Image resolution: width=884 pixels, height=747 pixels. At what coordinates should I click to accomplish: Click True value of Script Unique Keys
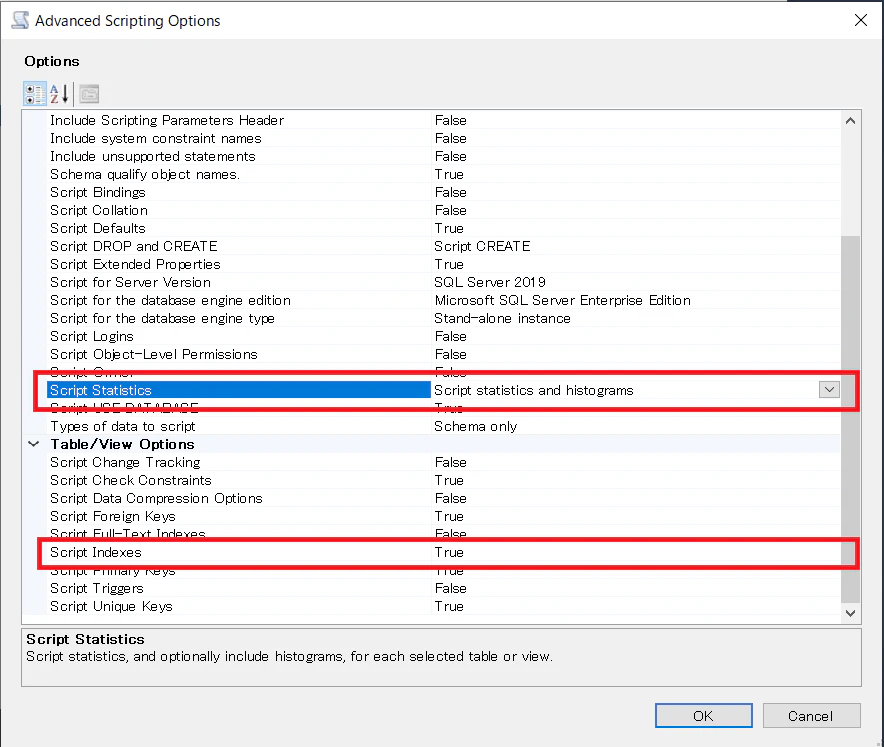[449, 607]
